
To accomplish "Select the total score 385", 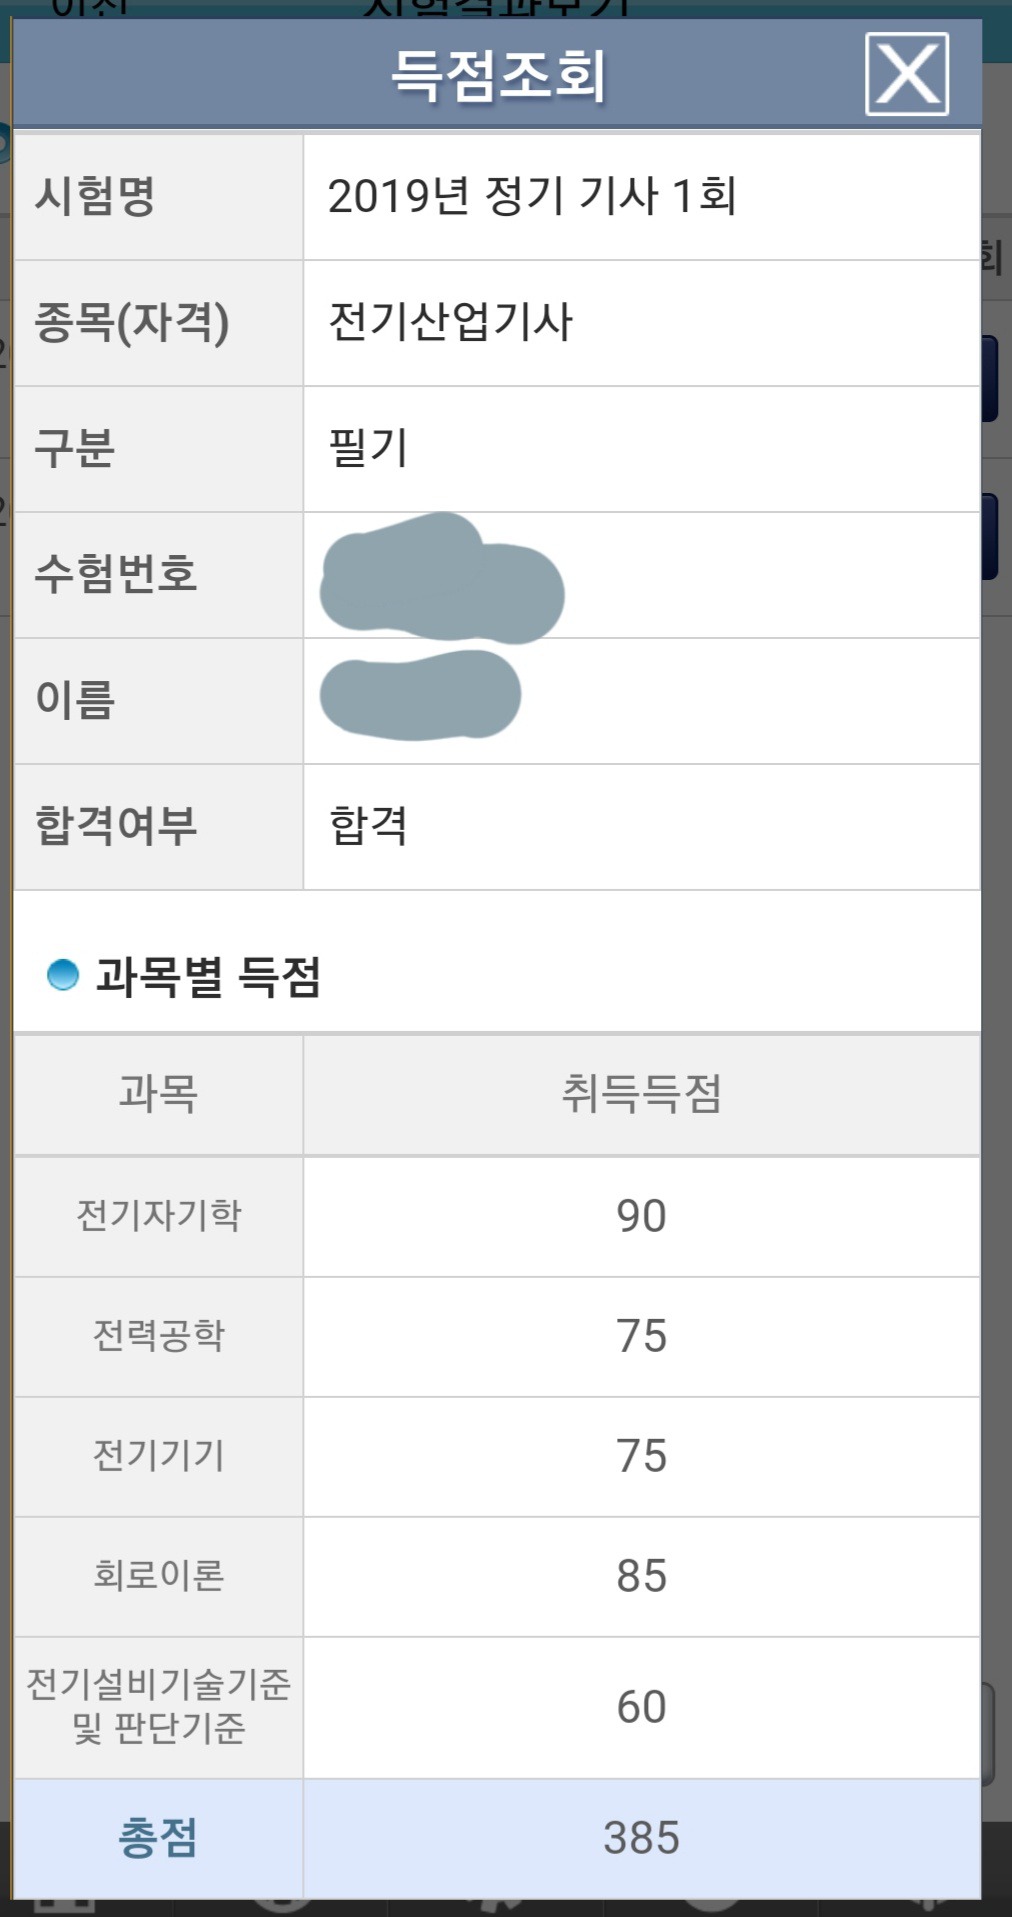I will coord(641,1838).
